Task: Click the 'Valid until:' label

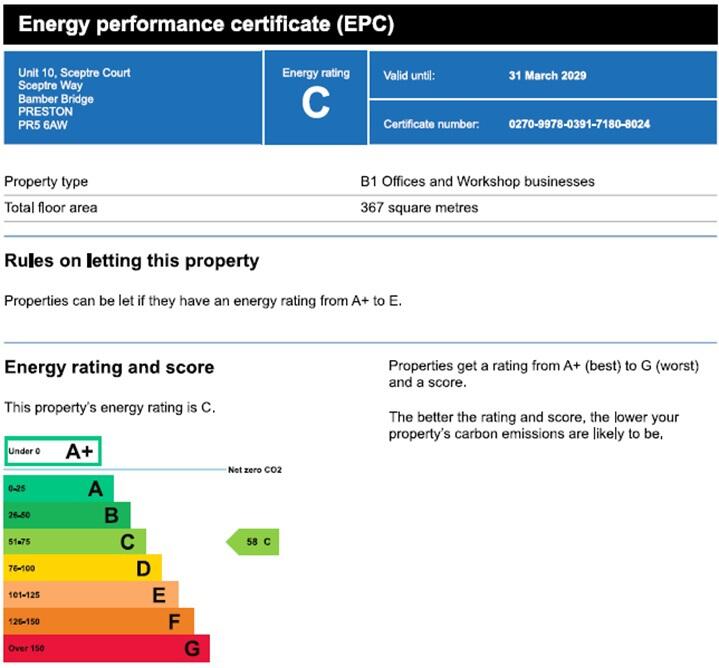Action: coord(409,76)
